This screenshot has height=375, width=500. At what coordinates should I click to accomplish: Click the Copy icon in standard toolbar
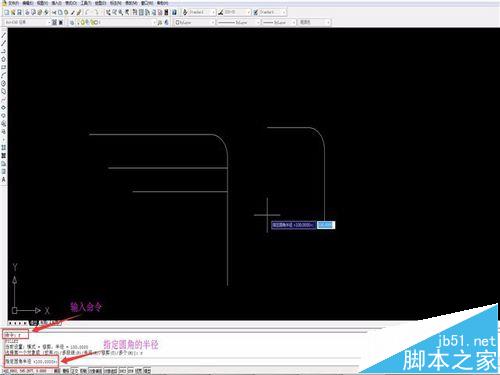point(60,12)
